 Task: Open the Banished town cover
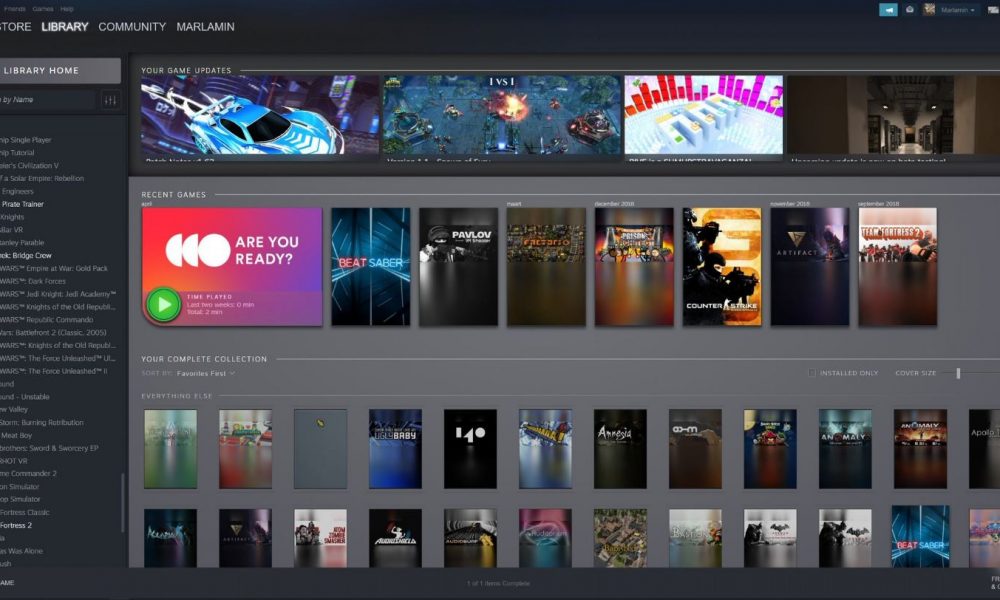point(620,538)
